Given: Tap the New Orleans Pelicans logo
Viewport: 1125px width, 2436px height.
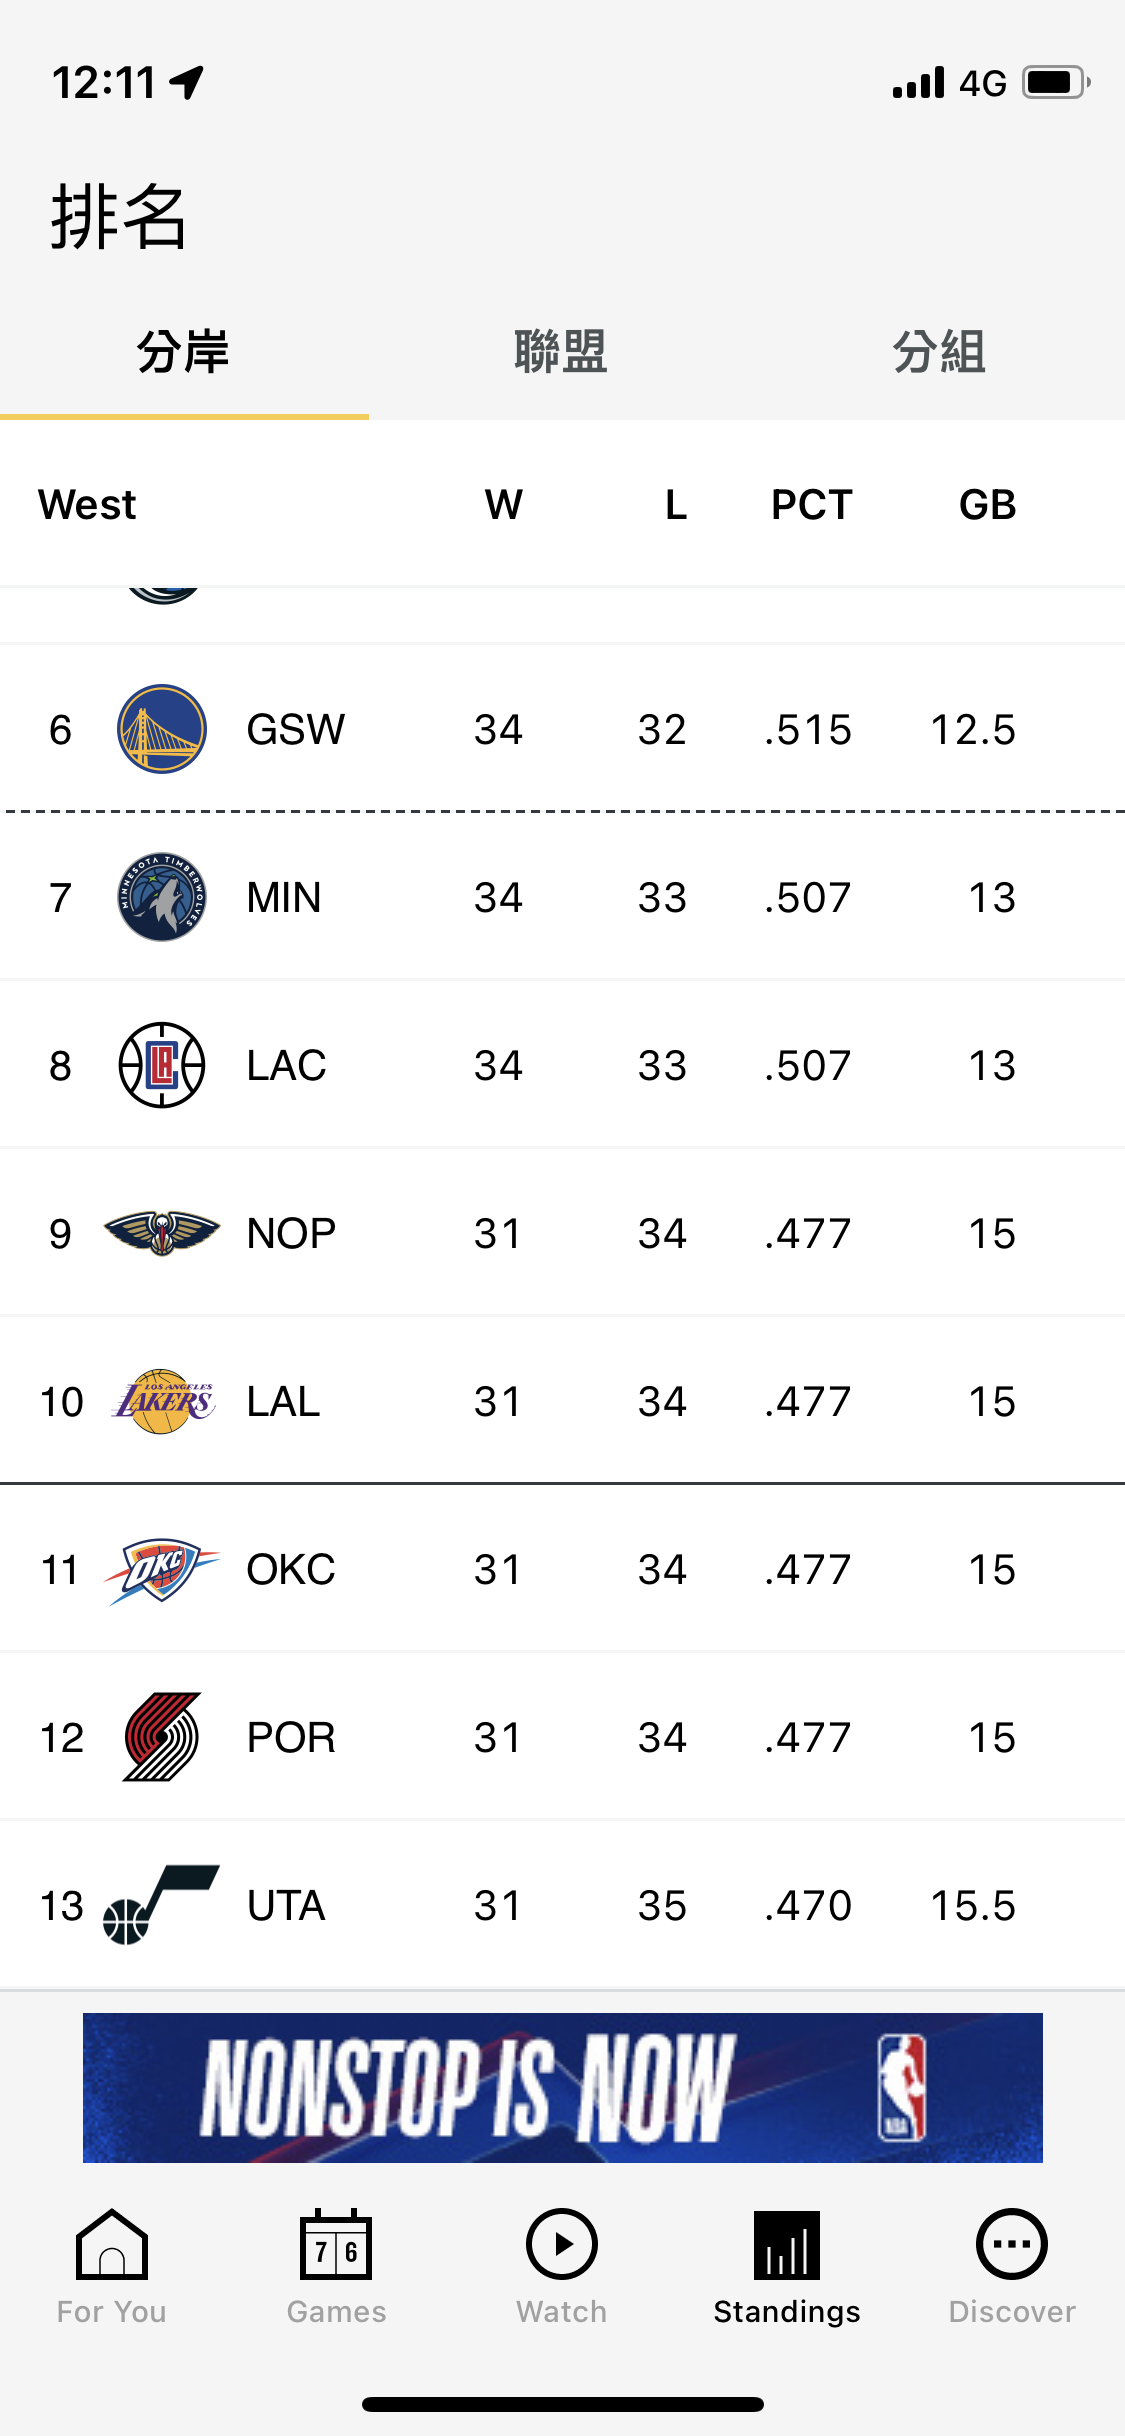Looking at the screenshot, I should (x=162, y=1233).
